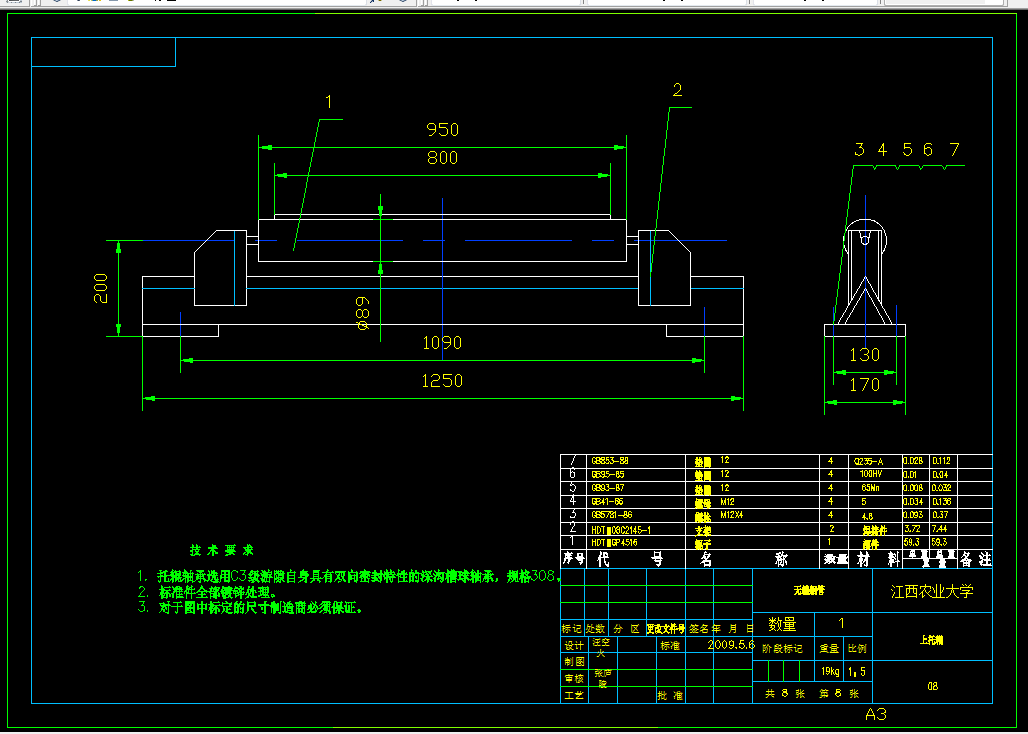The image size is (1028, 734).
Task: Select callout number 3 above the side view
Action: (860, 150)
